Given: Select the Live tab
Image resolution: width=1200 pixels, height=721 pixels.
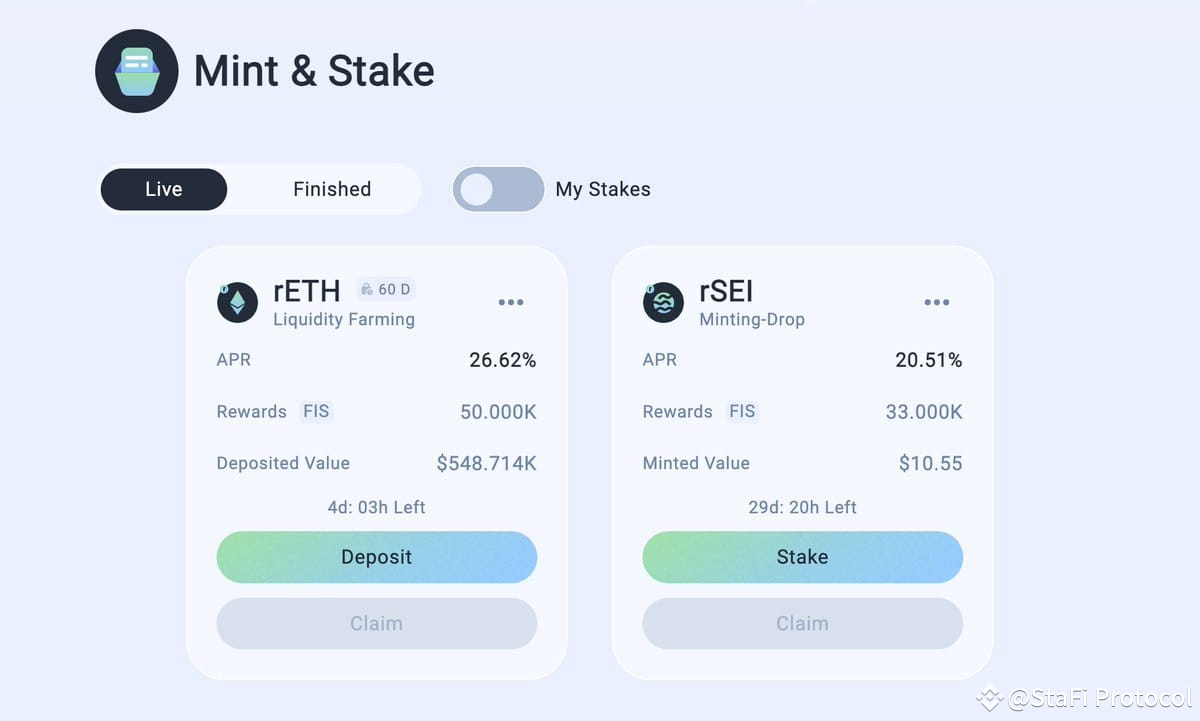Looking at the screenshot, I should [163, 189].
